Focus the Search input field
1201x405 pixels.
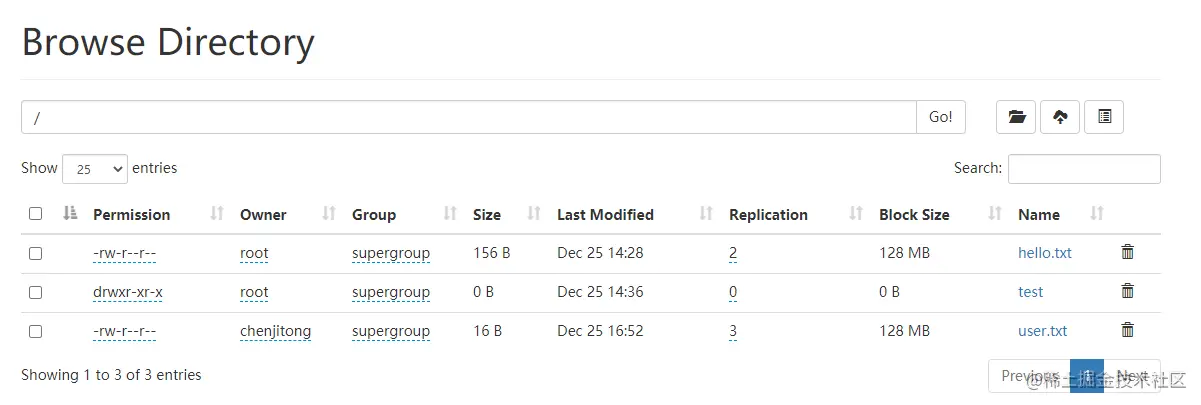tap(1084, 169)
